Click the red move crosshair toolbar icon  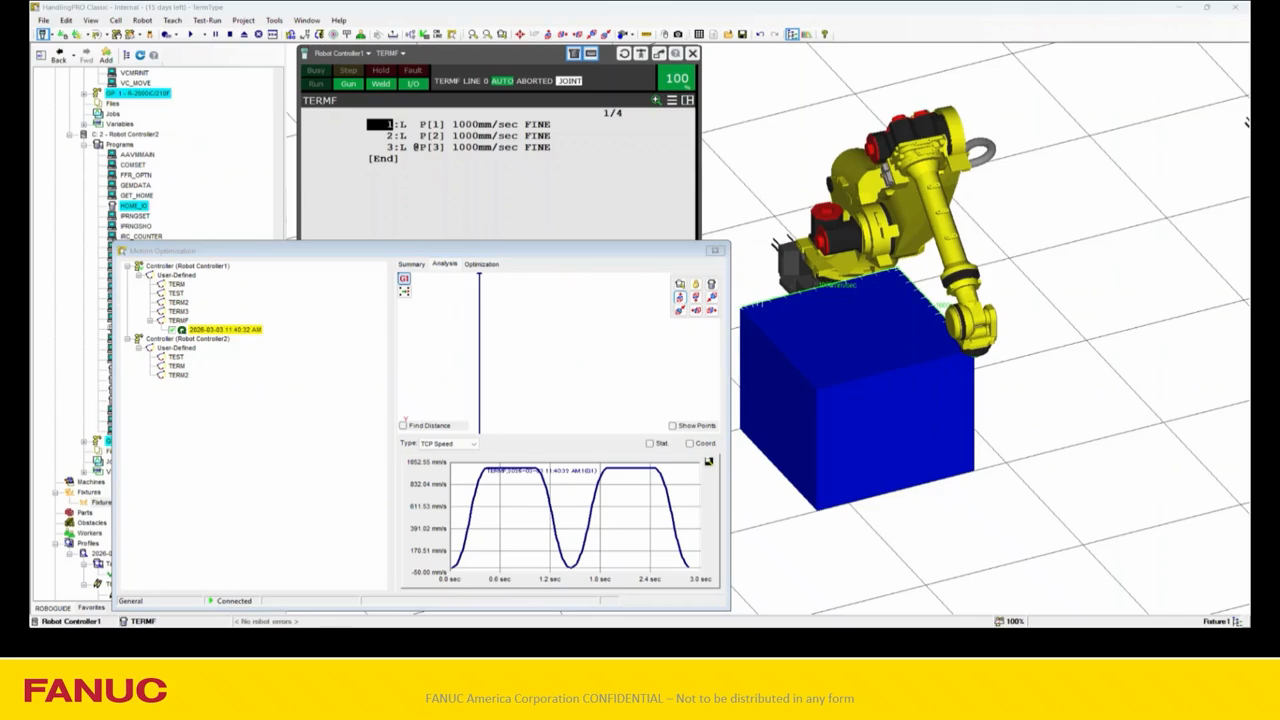click(x=519, y=34)
